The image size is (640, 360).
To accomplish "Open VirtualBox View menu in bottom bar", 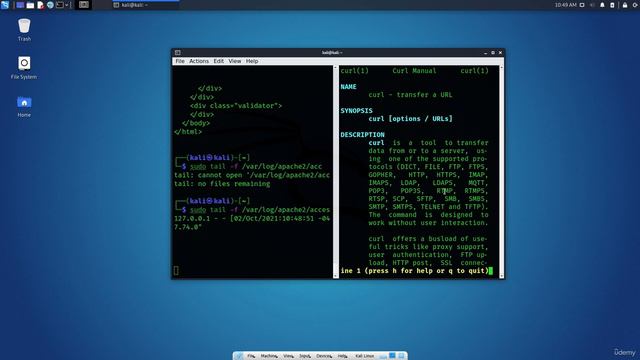I will (x=288, y=356).
